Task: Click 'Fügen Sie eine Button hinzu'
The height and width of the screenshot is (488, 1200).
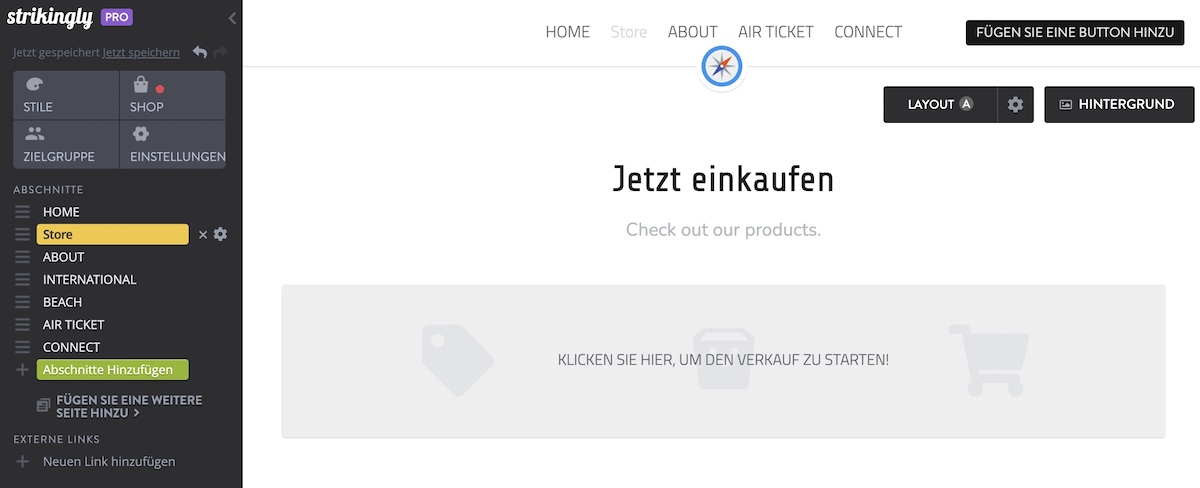Action: pos(1074,32)
